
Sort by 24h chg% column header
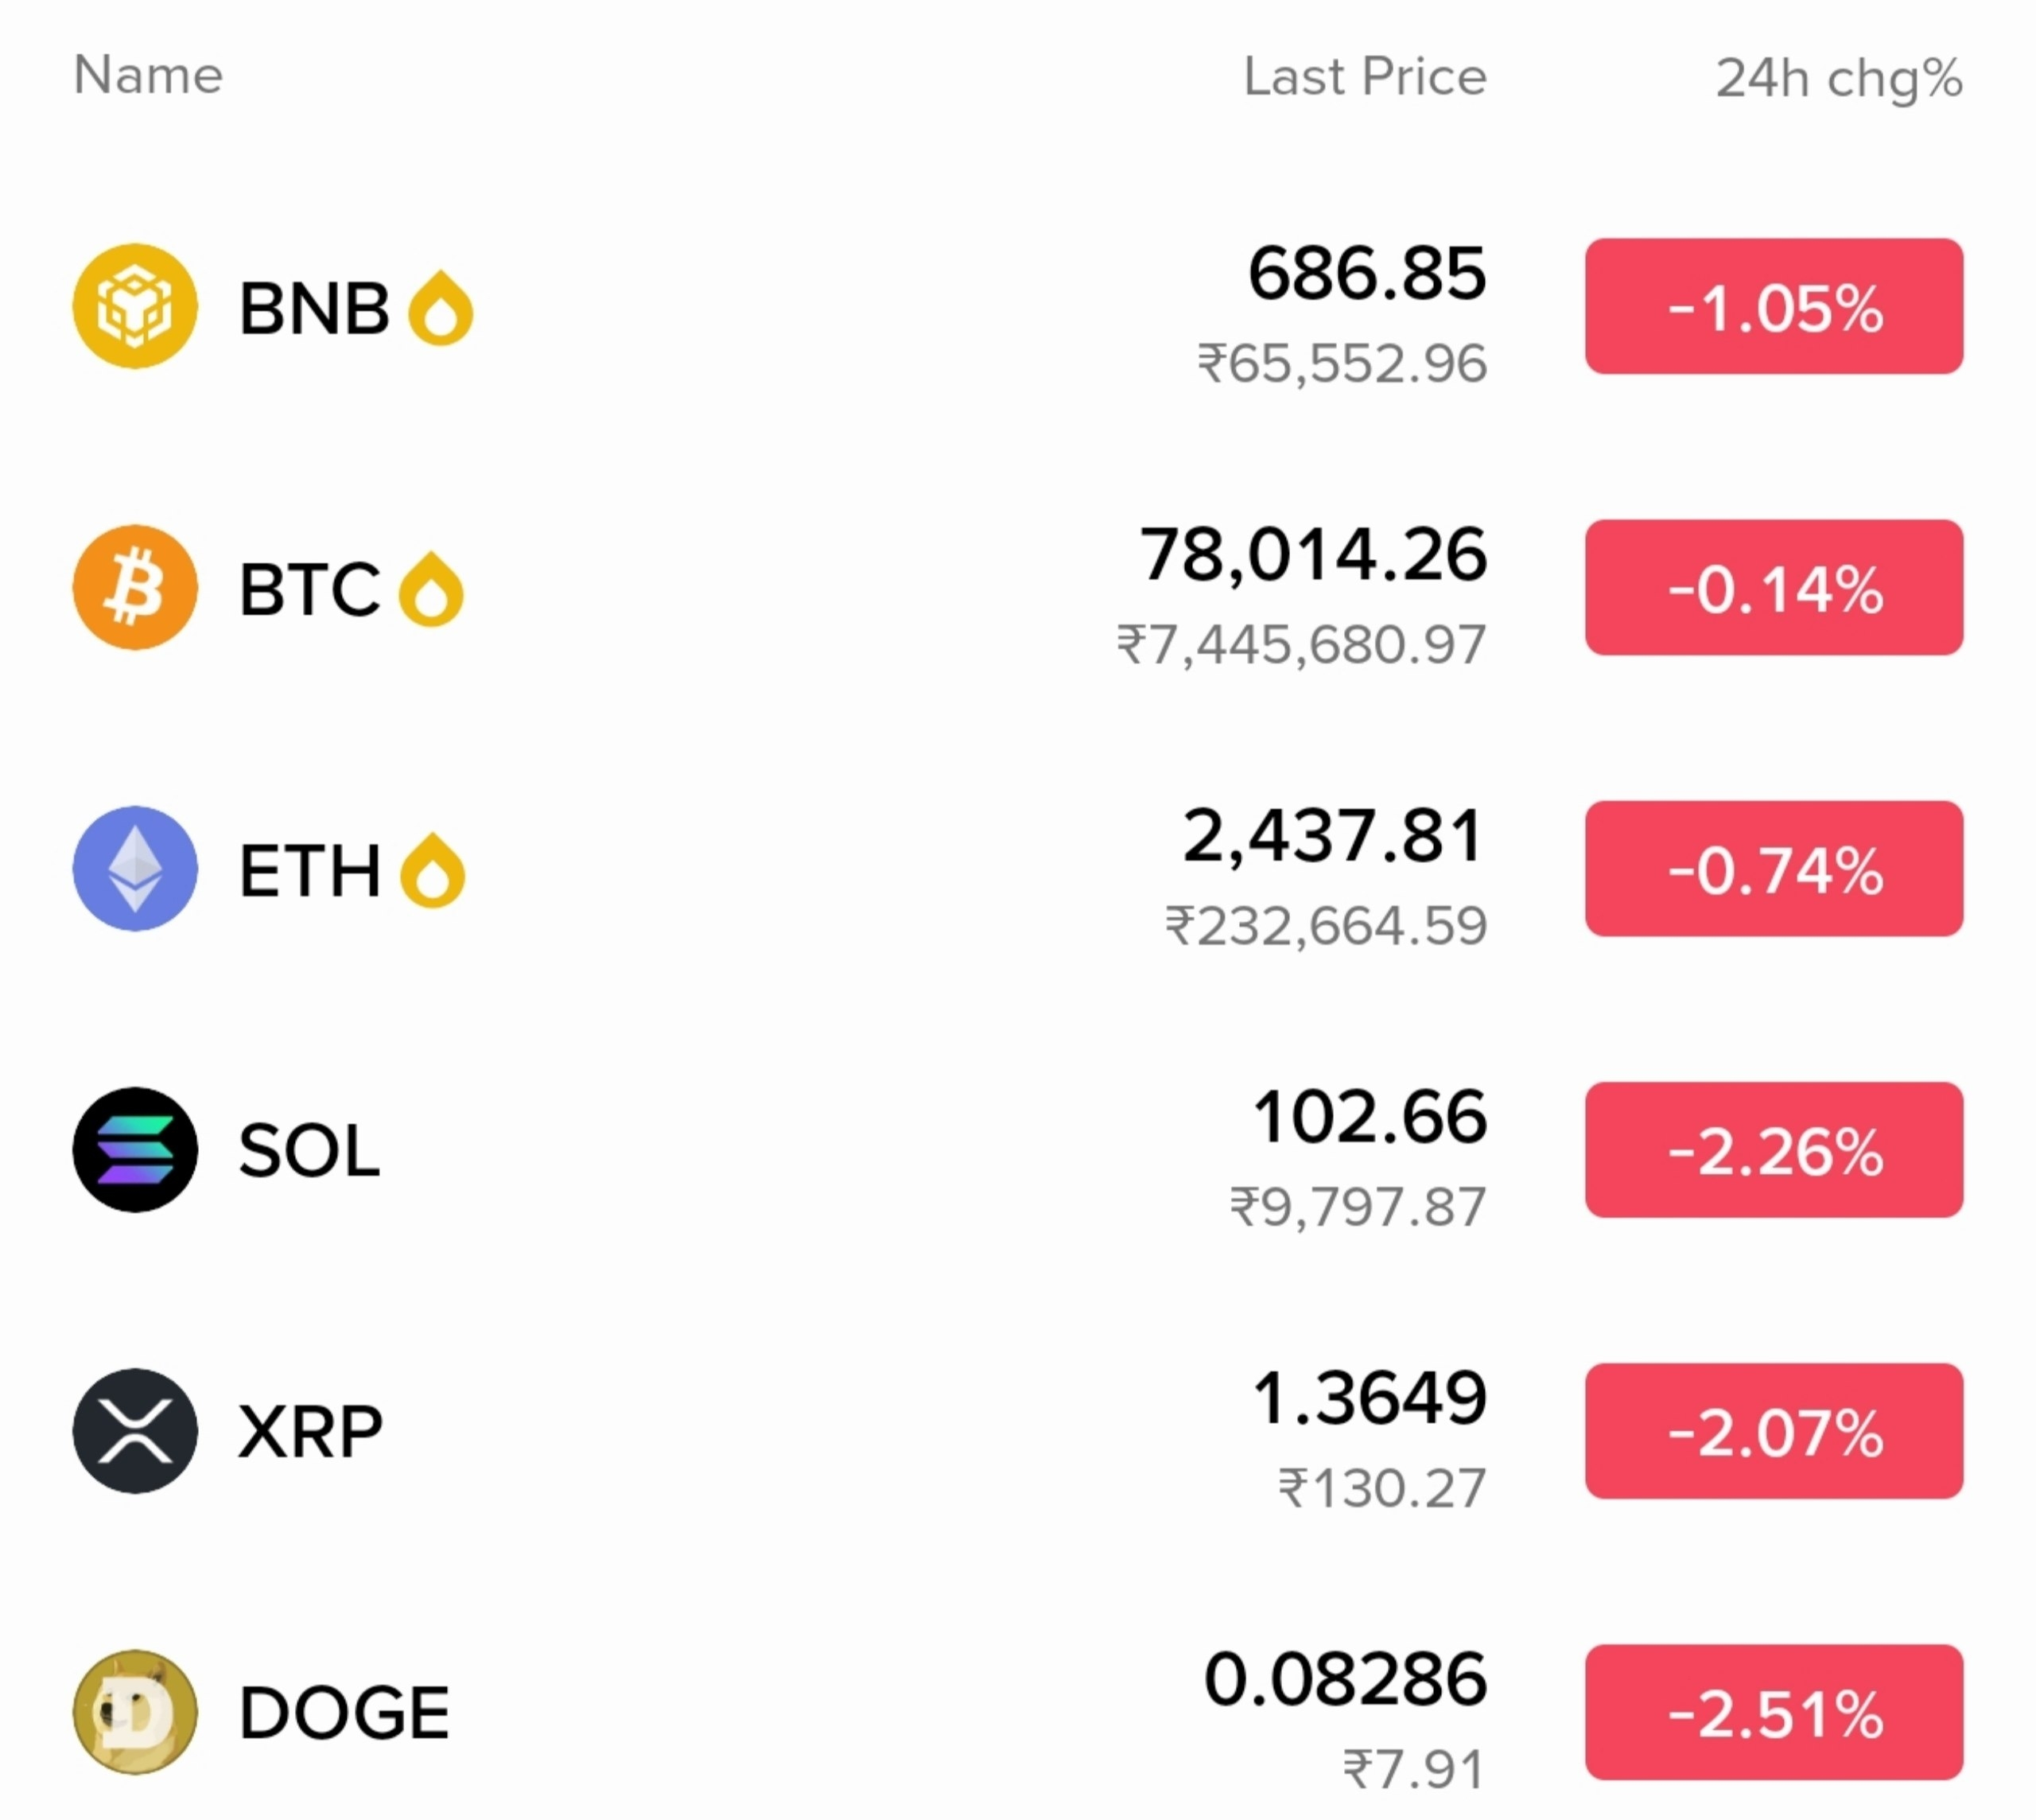tap(1839, 79)
